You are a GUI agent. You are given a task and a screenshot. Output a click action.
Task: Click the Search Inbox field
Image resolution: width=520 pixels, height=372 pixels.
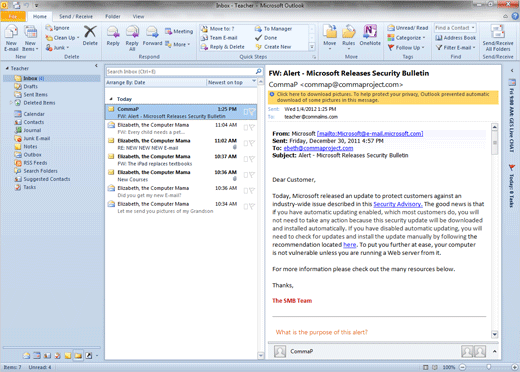click(180, 72)
